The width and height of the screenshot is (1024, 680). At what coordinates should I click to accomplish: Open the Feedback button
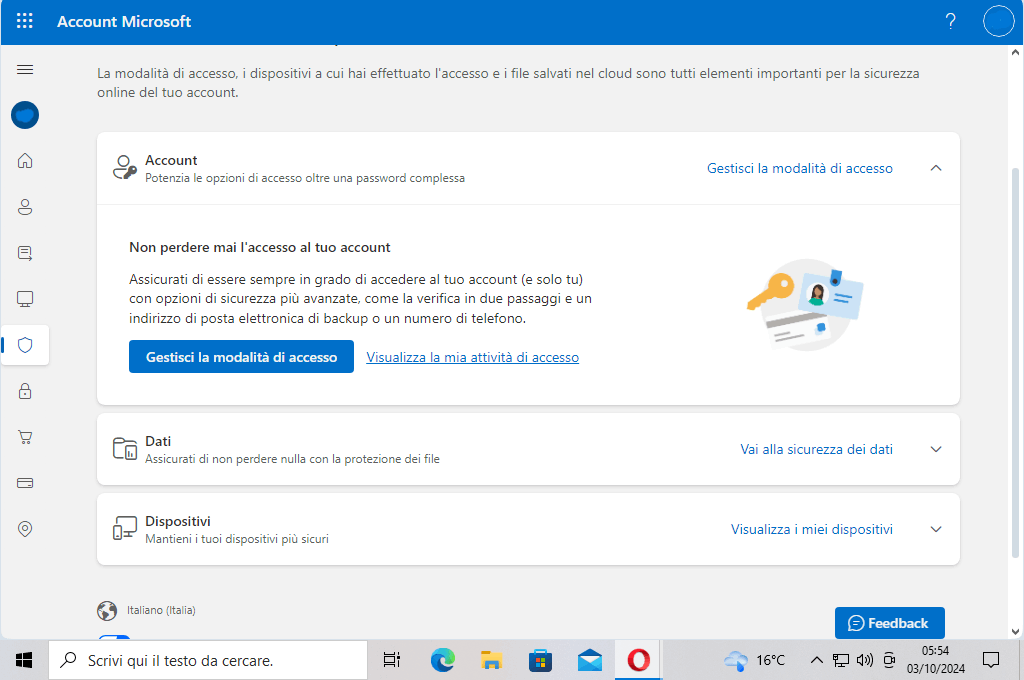click(889, 623)
